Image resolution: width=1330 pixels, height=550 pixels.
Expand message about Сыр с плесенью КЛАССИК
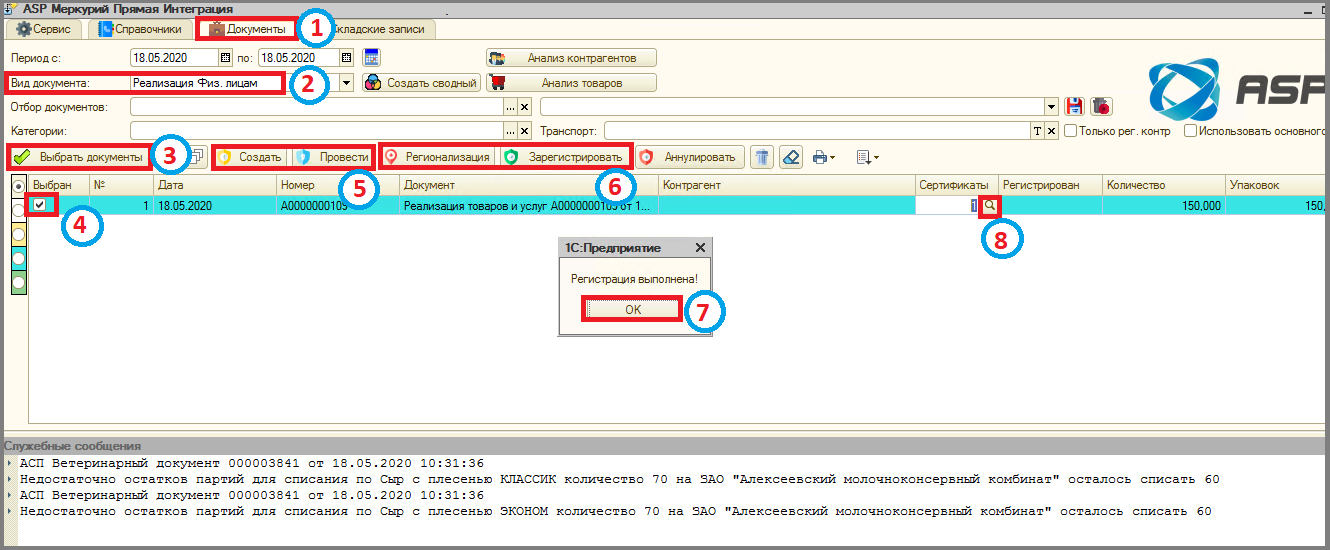click(10, 480)
